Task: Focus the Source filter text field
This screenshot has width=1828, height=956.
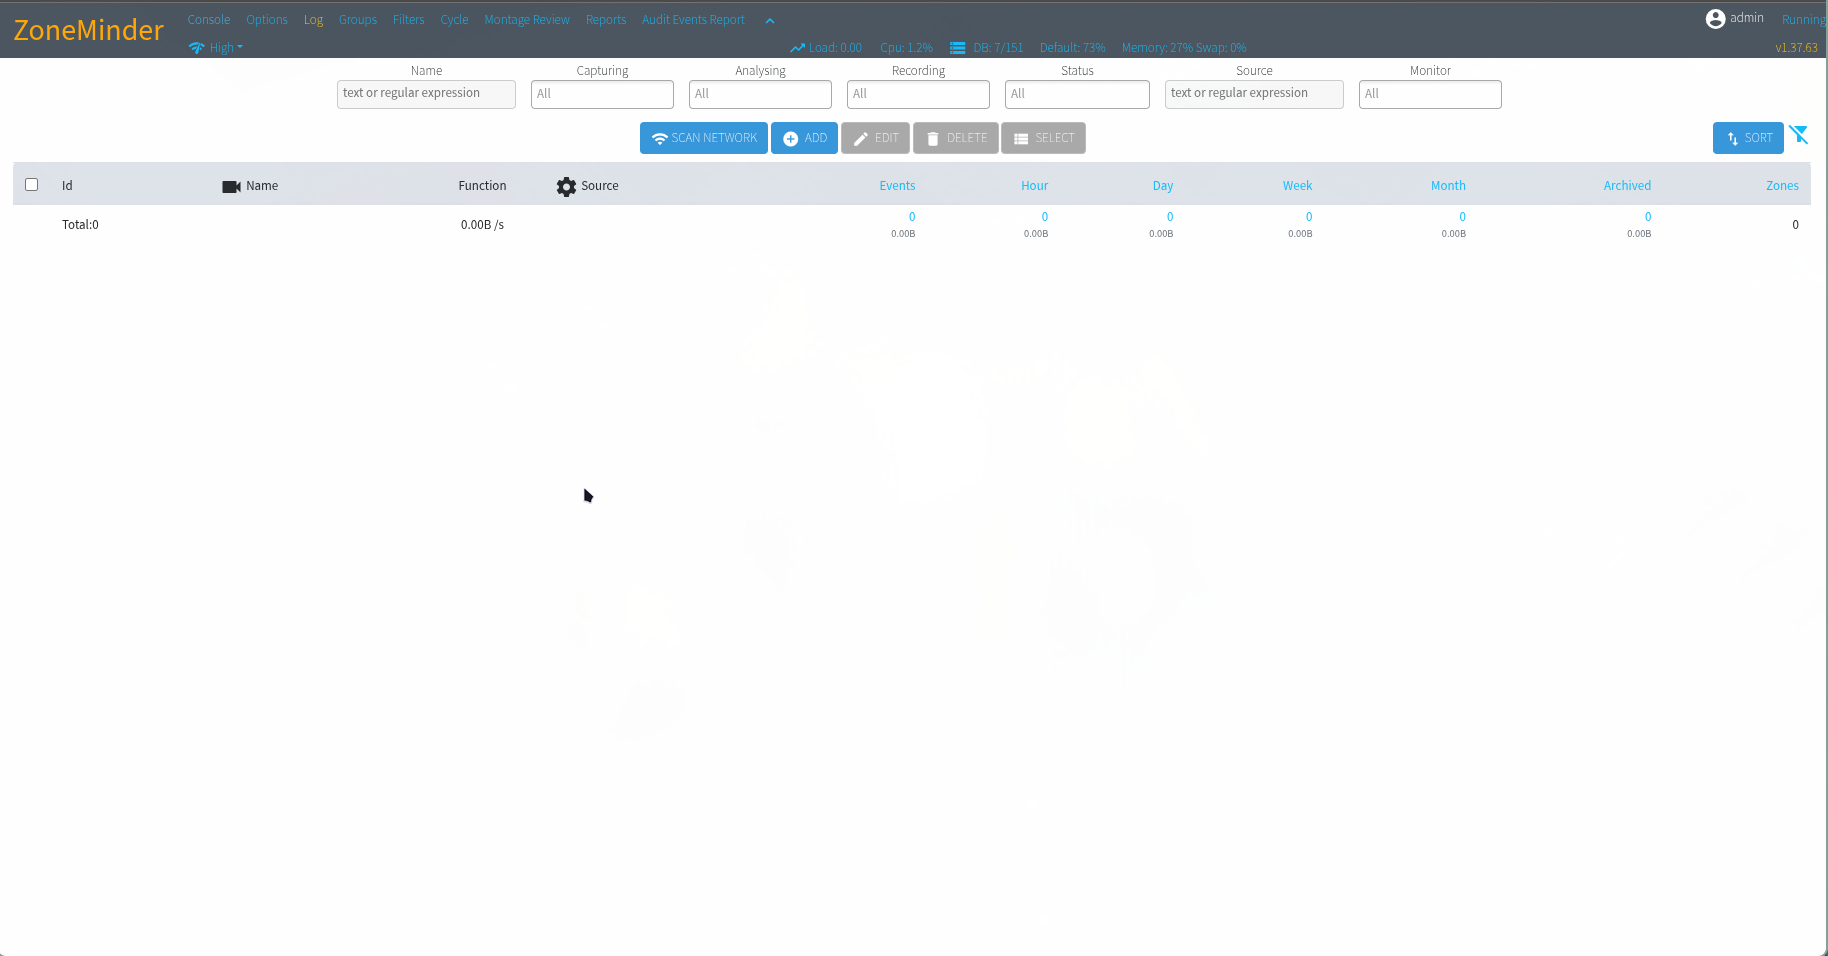Action: tap(1254, 94)
